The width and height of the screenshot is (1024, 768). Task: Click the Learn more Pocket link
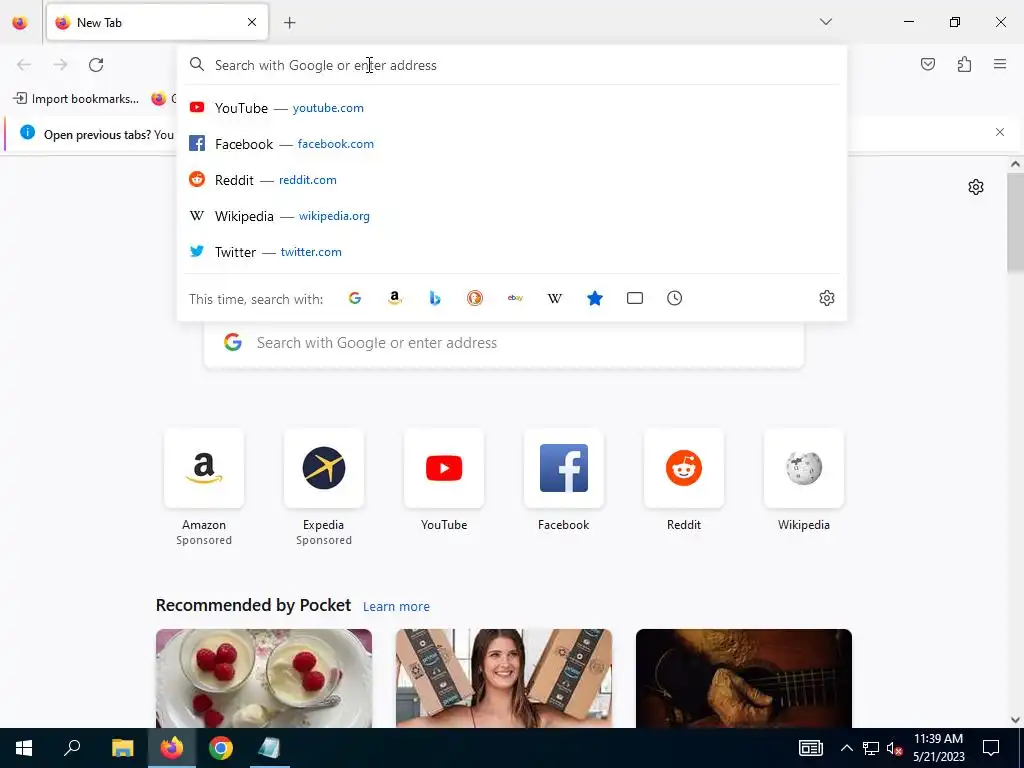[x=396, y=607]
